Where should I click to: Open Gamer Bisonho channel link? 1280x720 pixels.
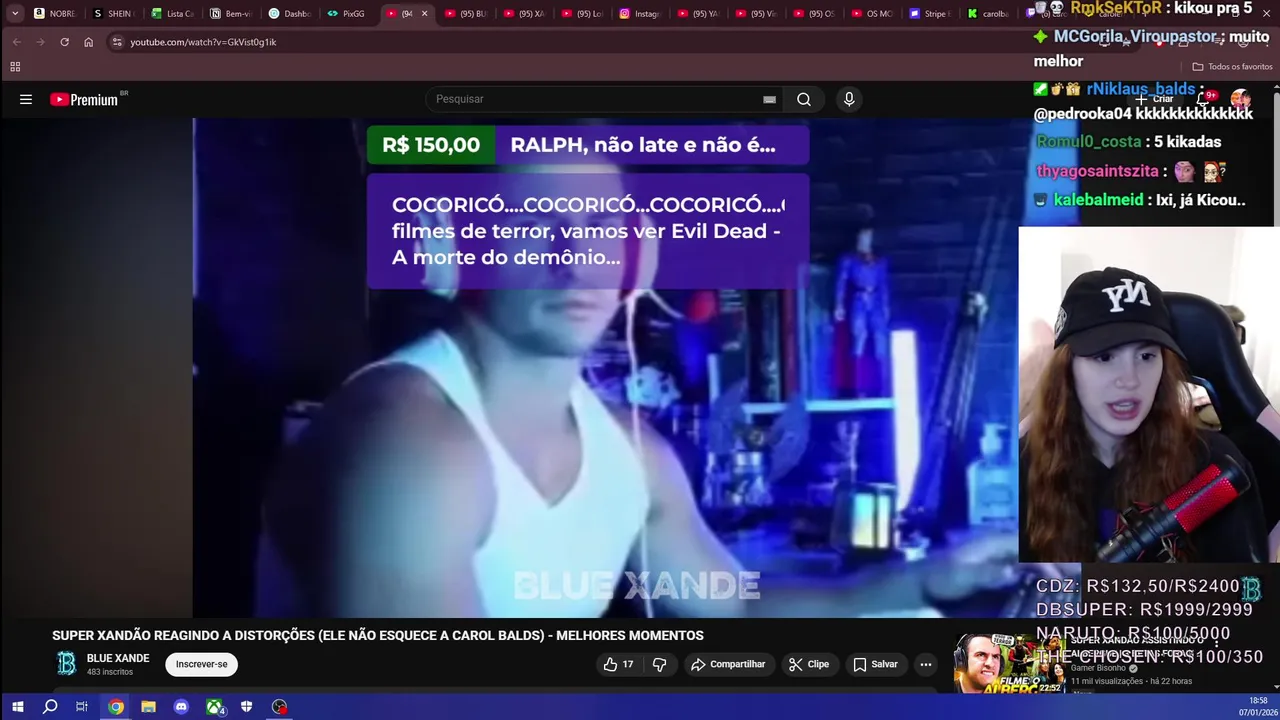click(x=1098, y=668)
